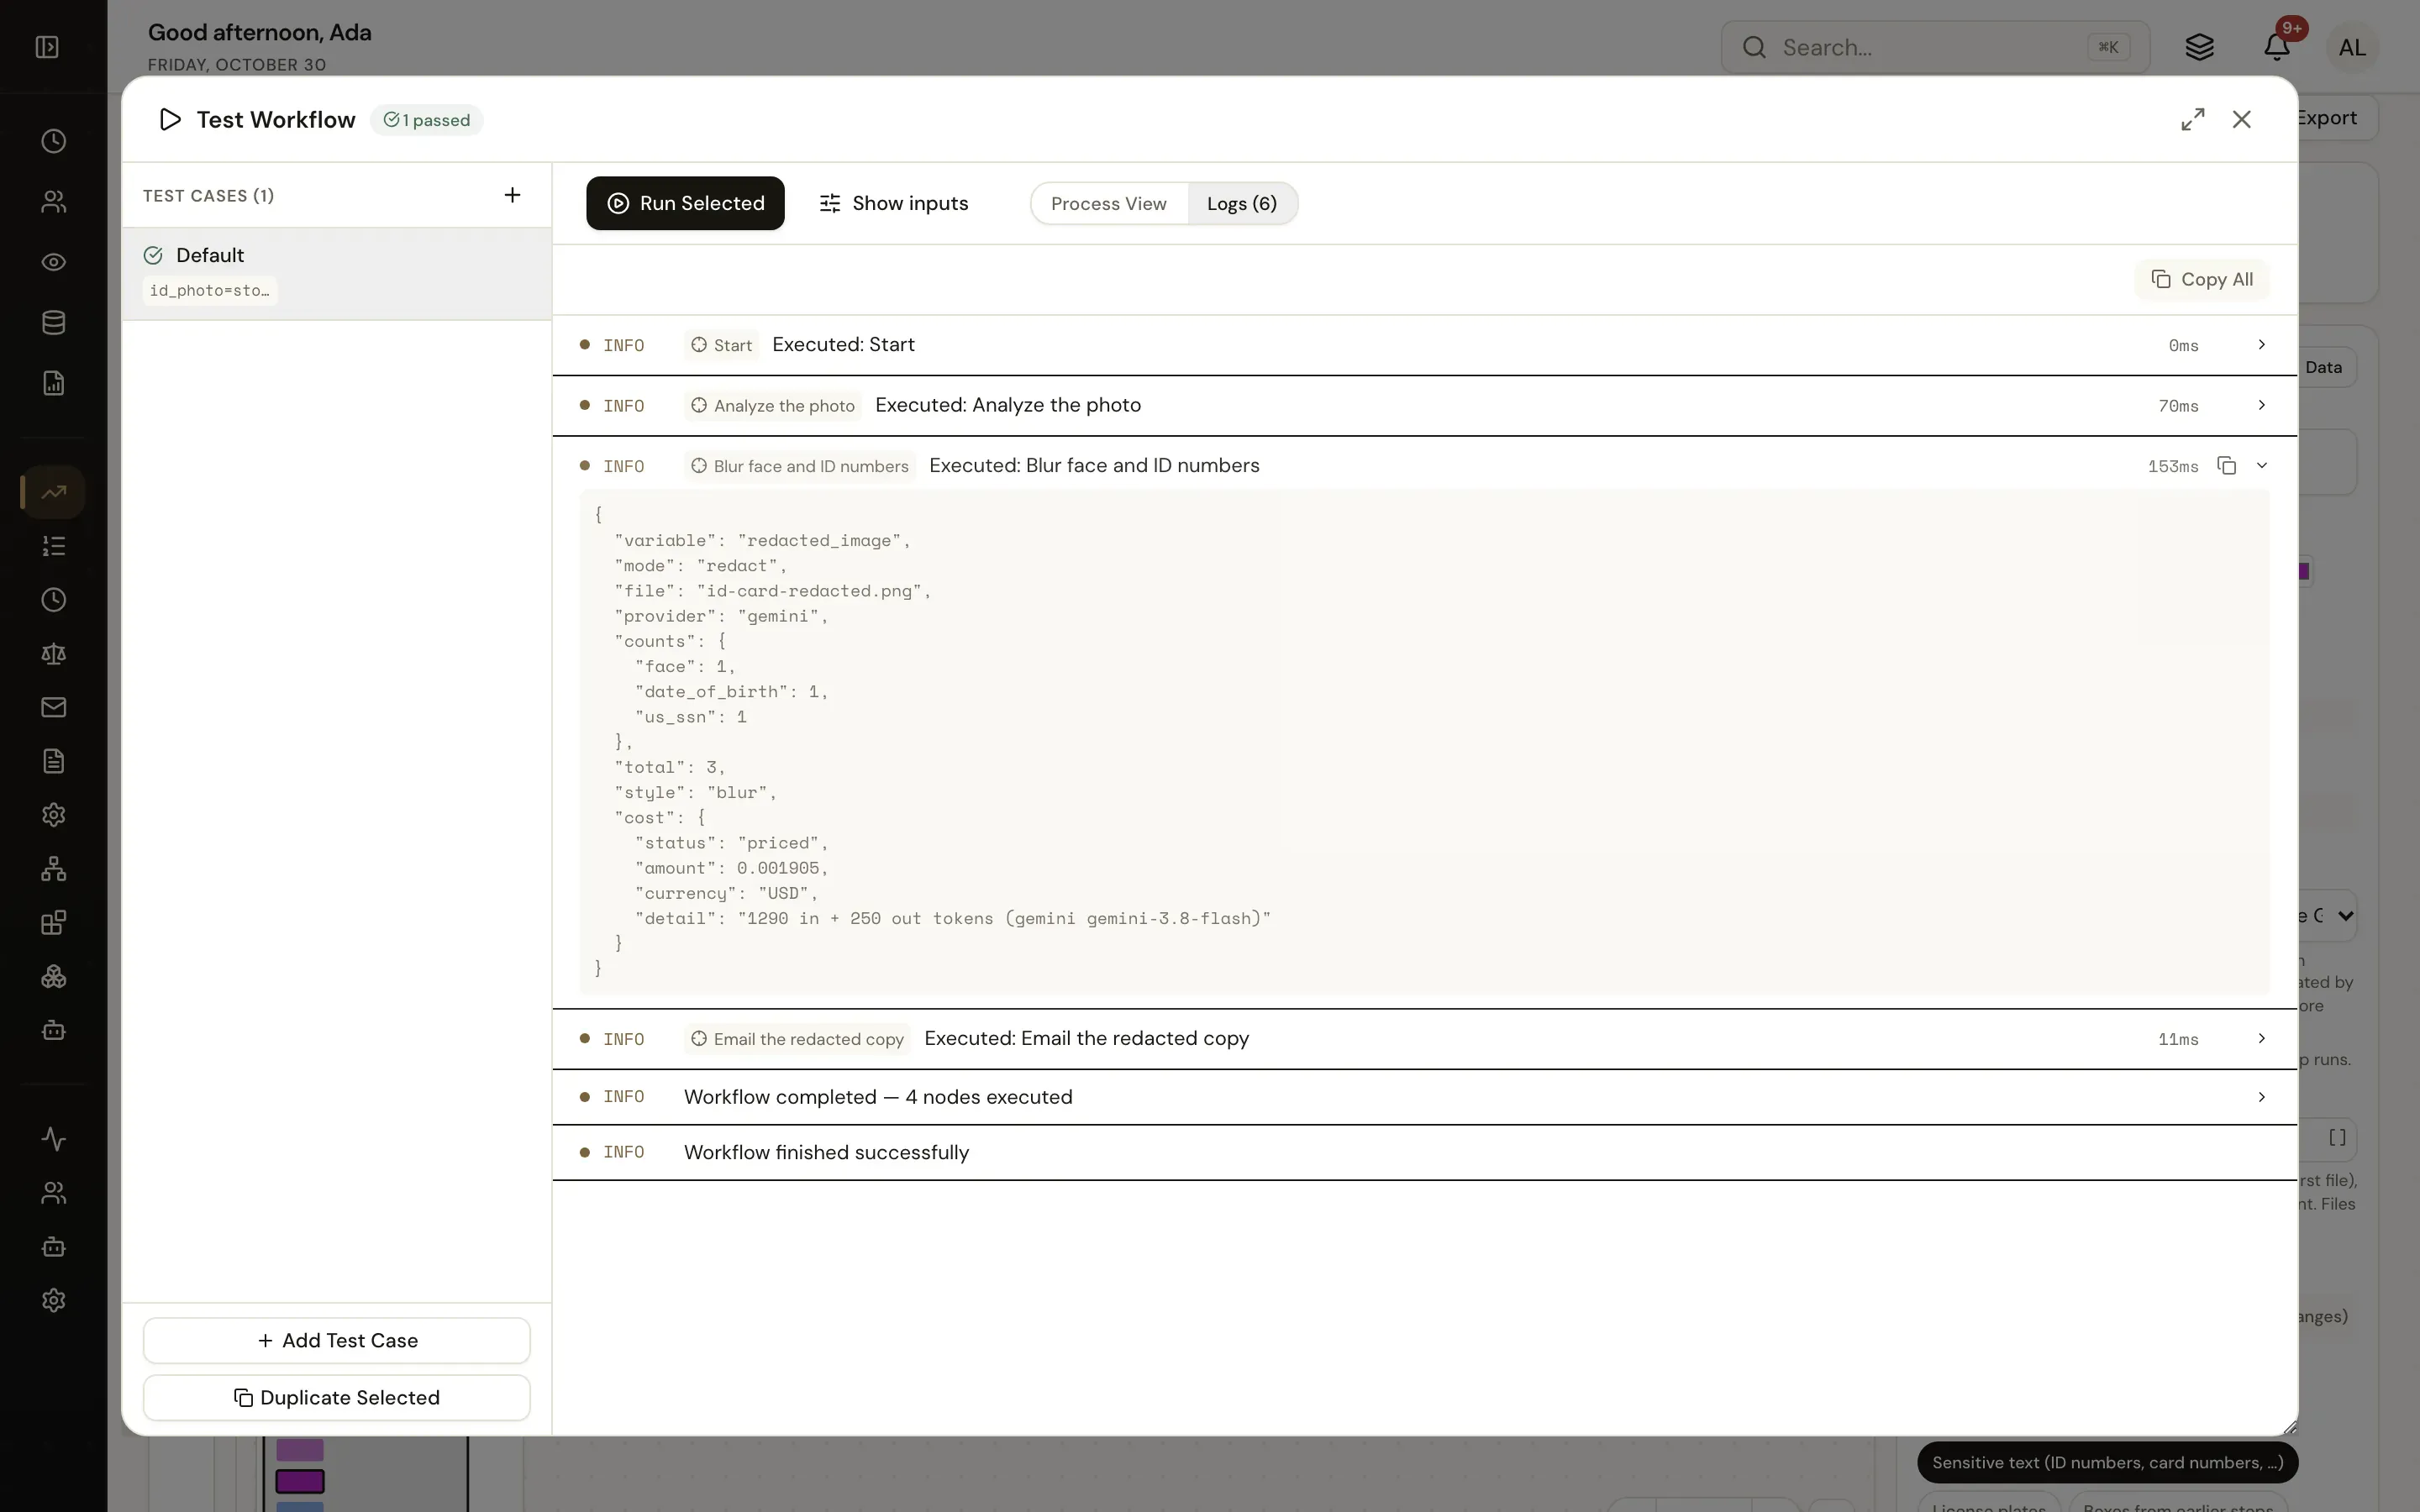Open the database cylinder icon in sidebar

[x=54, y=323]
